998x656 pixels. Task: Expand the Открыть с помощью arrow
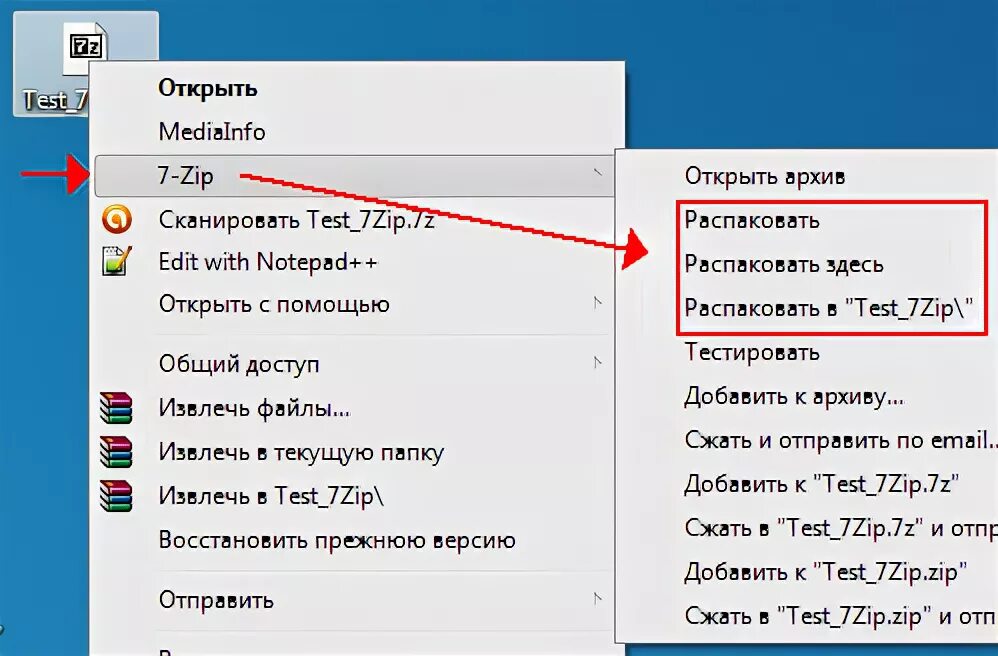pyautogui.click(x=597, y=303)
